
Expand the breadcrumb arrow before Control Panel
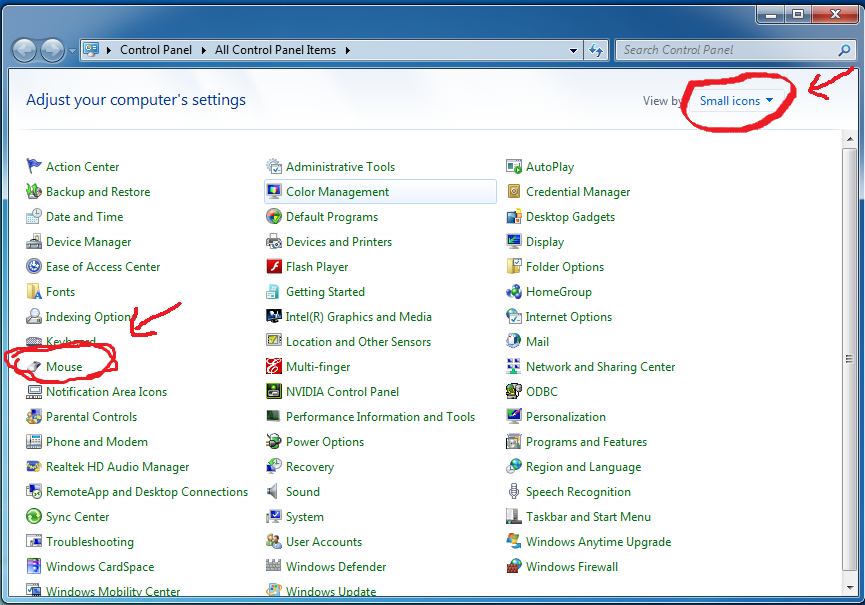pos(109,50)
